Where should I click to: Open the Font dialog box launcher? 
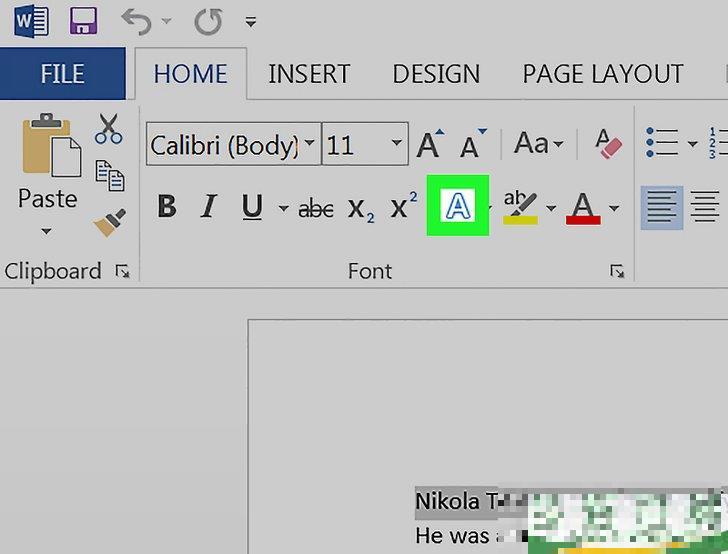[x=617, y=272]
